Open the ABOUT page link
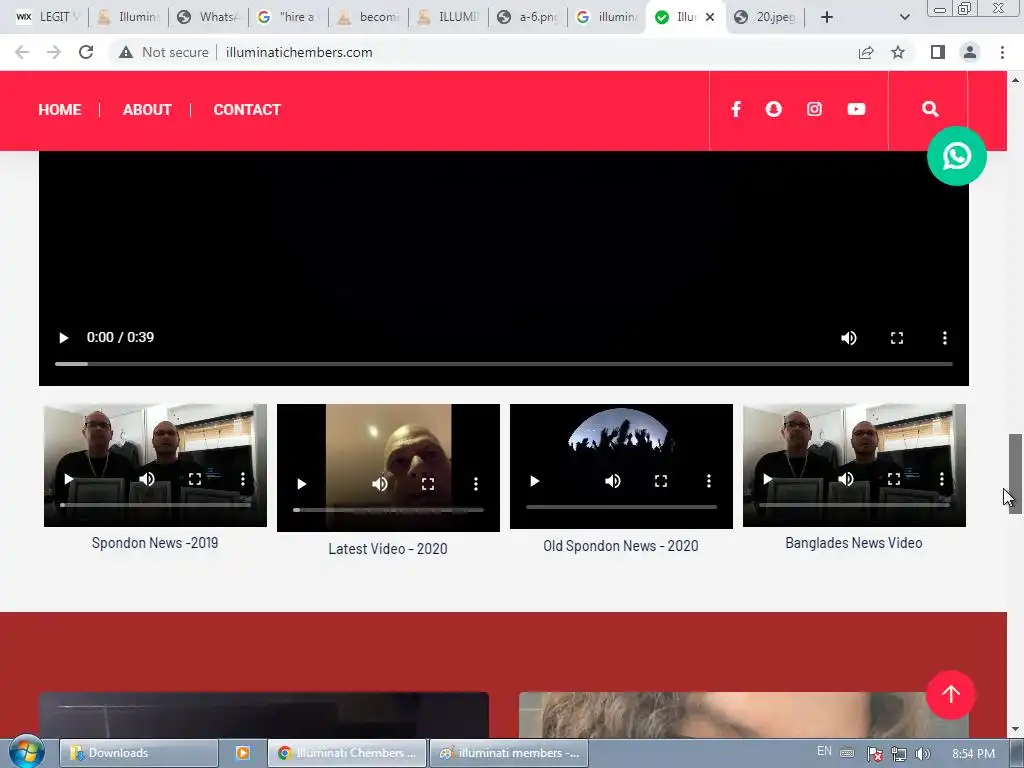This screenshot has width=1024, height=768. tap(147, 110)
